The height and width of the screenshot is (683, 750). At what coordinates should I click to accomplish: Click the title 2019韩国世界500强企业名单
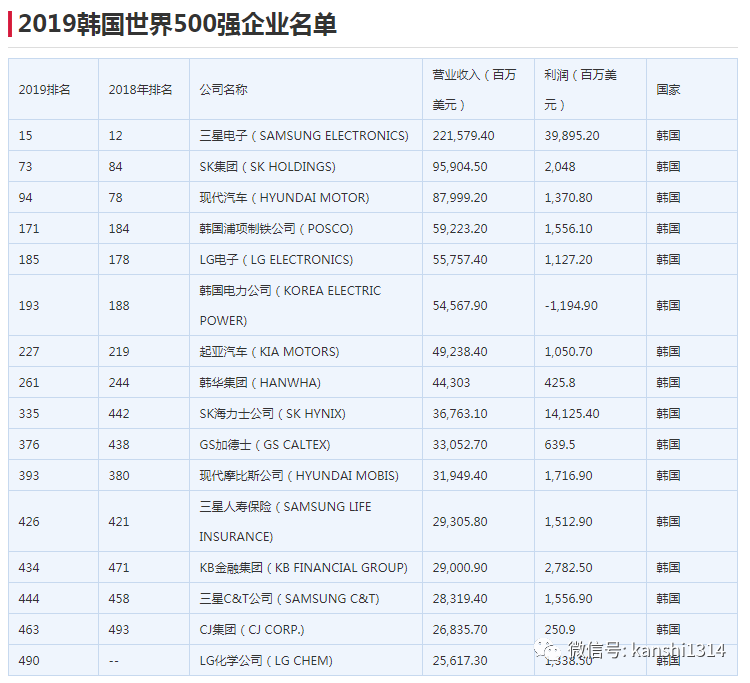tap(177, 24)
